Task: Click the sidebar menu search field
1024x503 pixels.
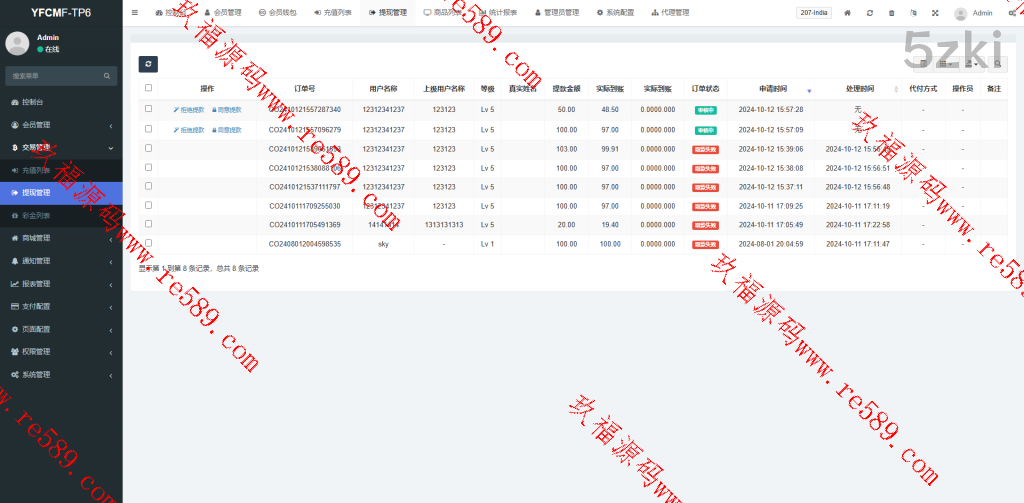Action: coord(55,76)
